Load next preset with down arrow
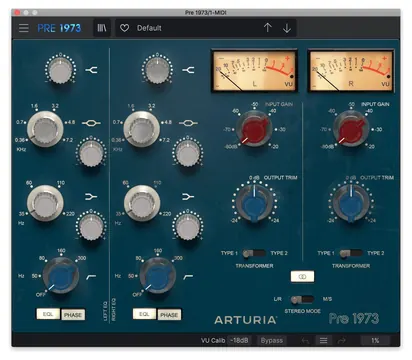 pos(287,28)
